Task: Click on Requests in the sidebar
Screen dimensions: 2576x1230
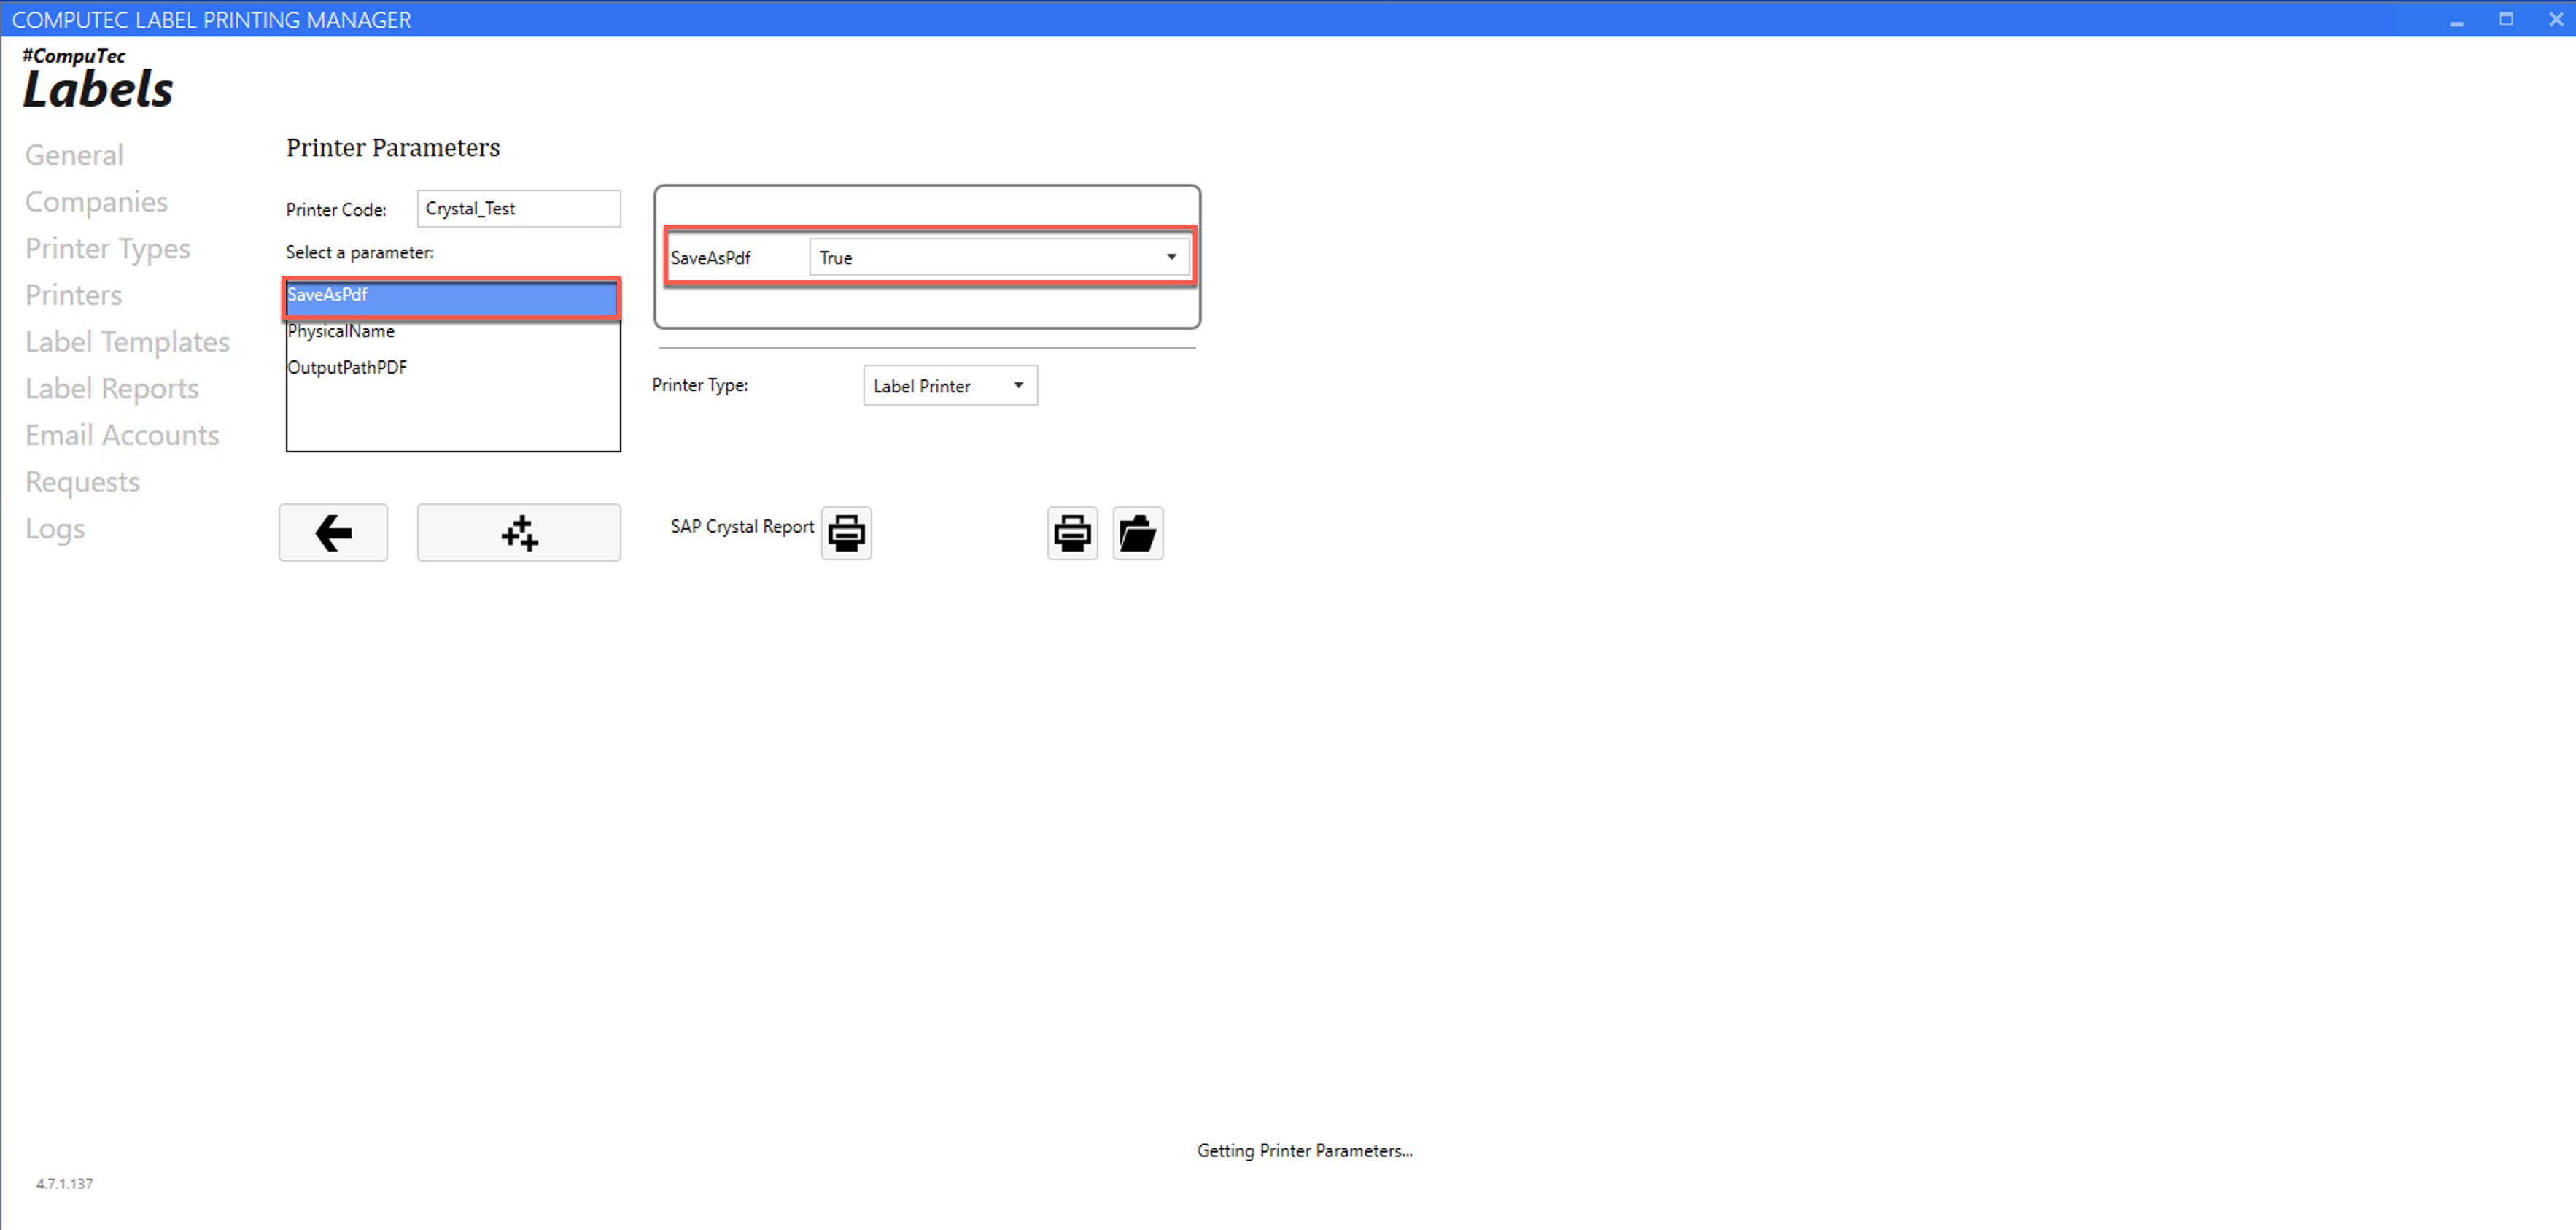Action: [x=82, y=481]
